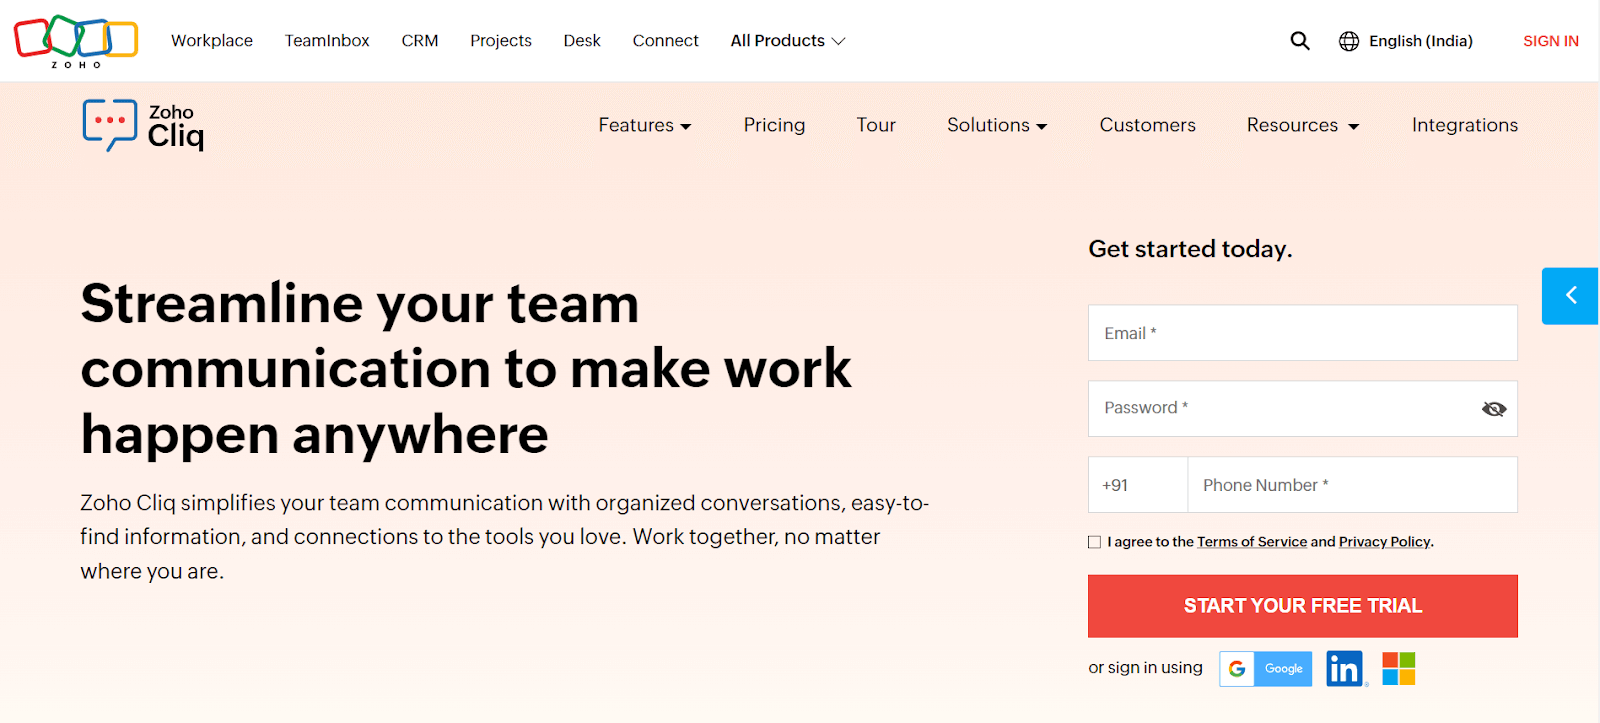Select the +91 country code field
The width and height of the screenshot is (1600, 723).
1137,485
